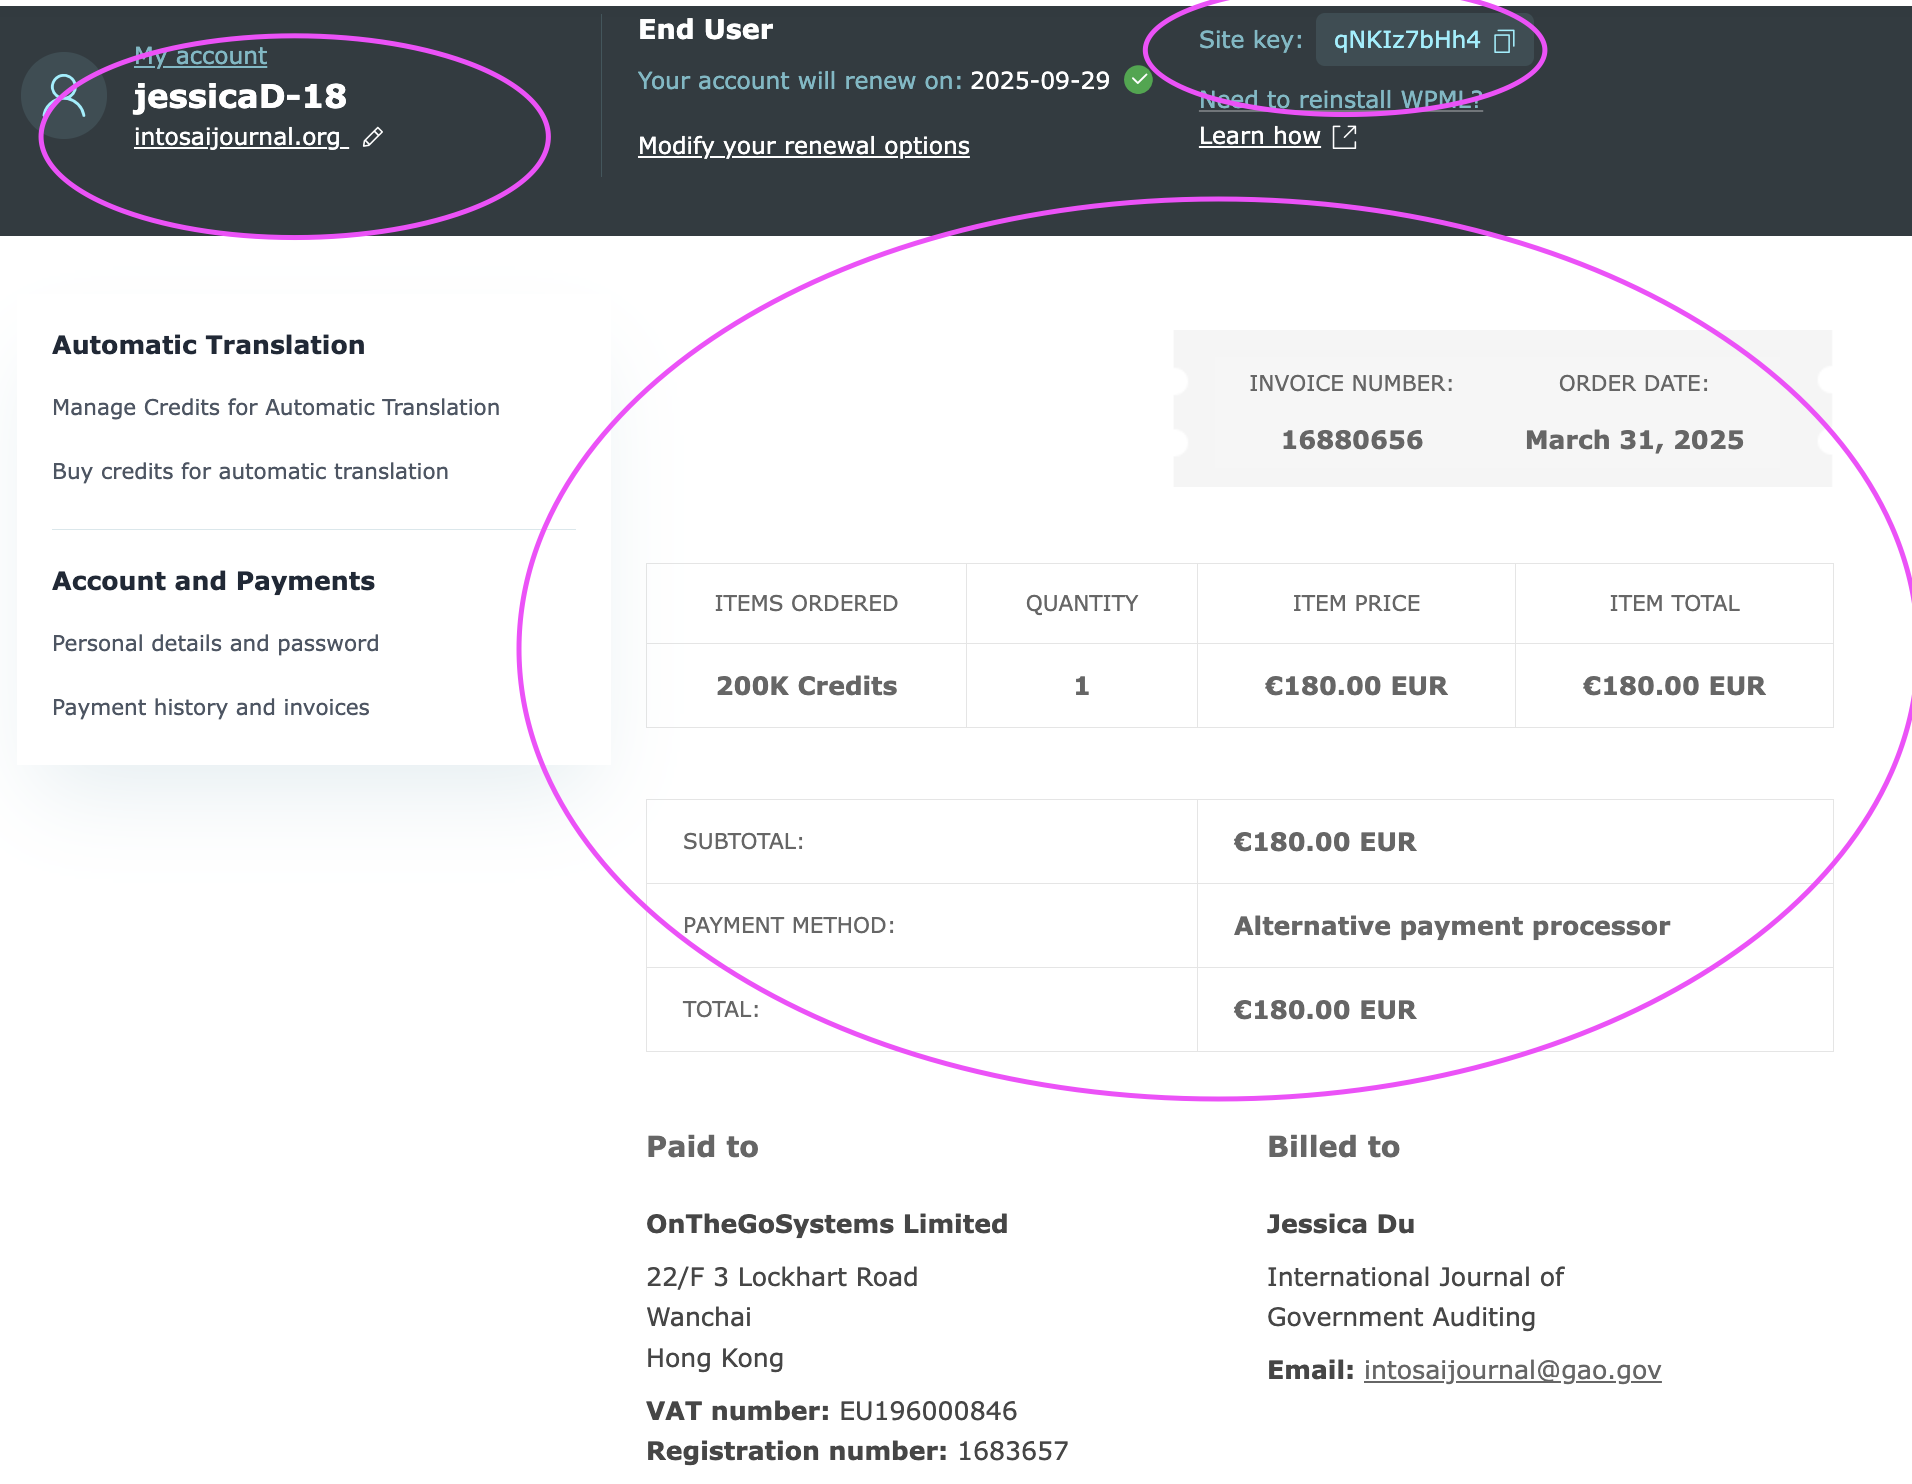Click the pencil edit icon beside intosaijournal.org
1912x1484 pixels.
pyautogui.click(x=373, y=138)
